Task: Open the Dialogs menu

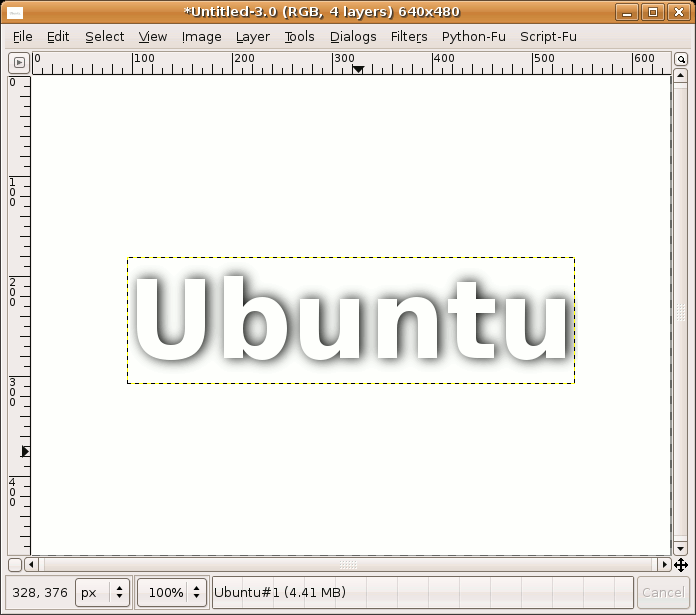Action: (353, 36)
